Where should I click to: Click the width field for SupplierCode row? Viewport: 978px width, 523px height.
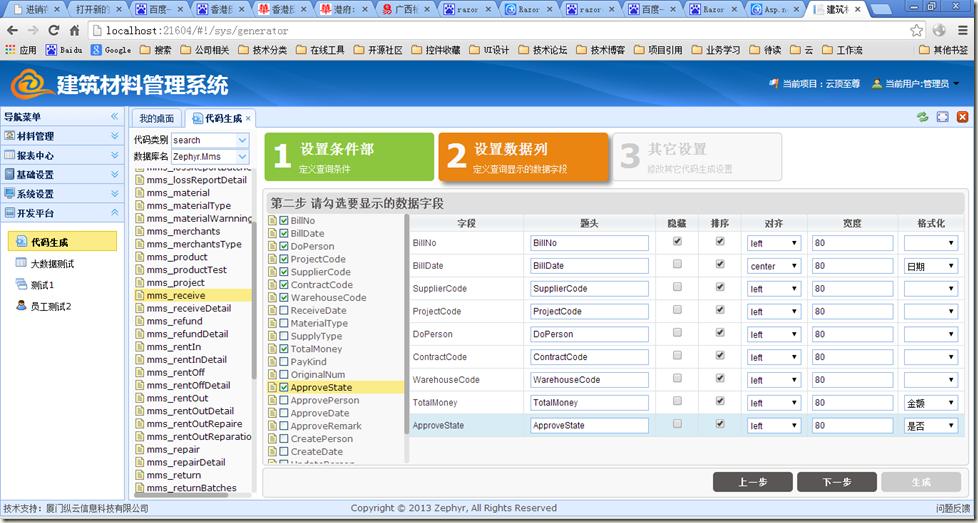tap(851, 289)
